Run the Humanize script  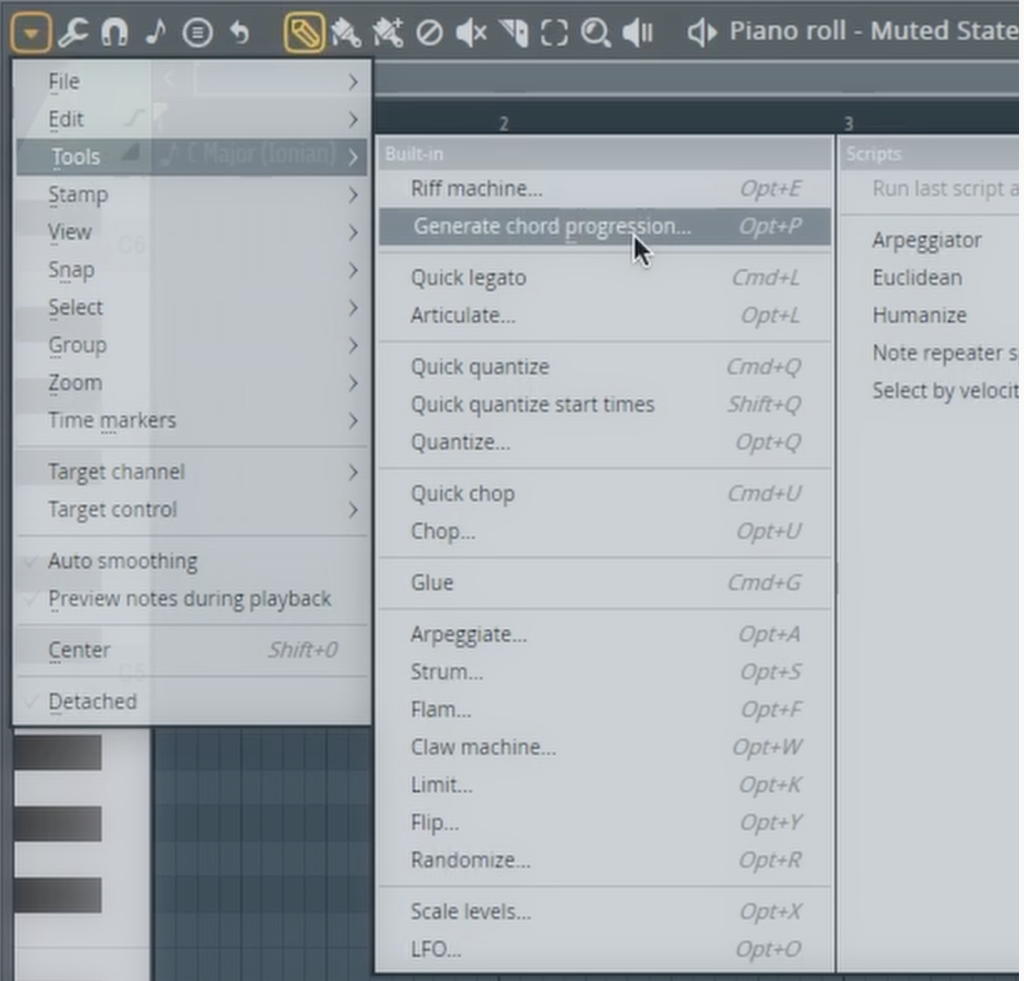point(930,315)
